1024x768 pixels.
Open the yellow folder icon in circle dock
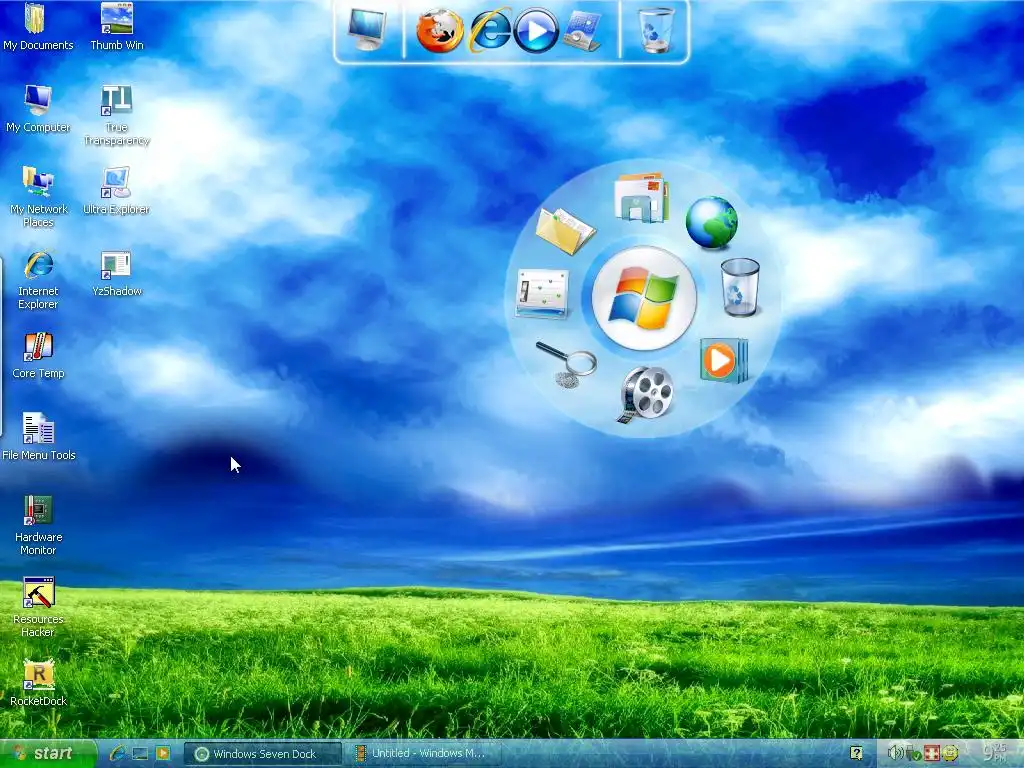pos(565,231)
